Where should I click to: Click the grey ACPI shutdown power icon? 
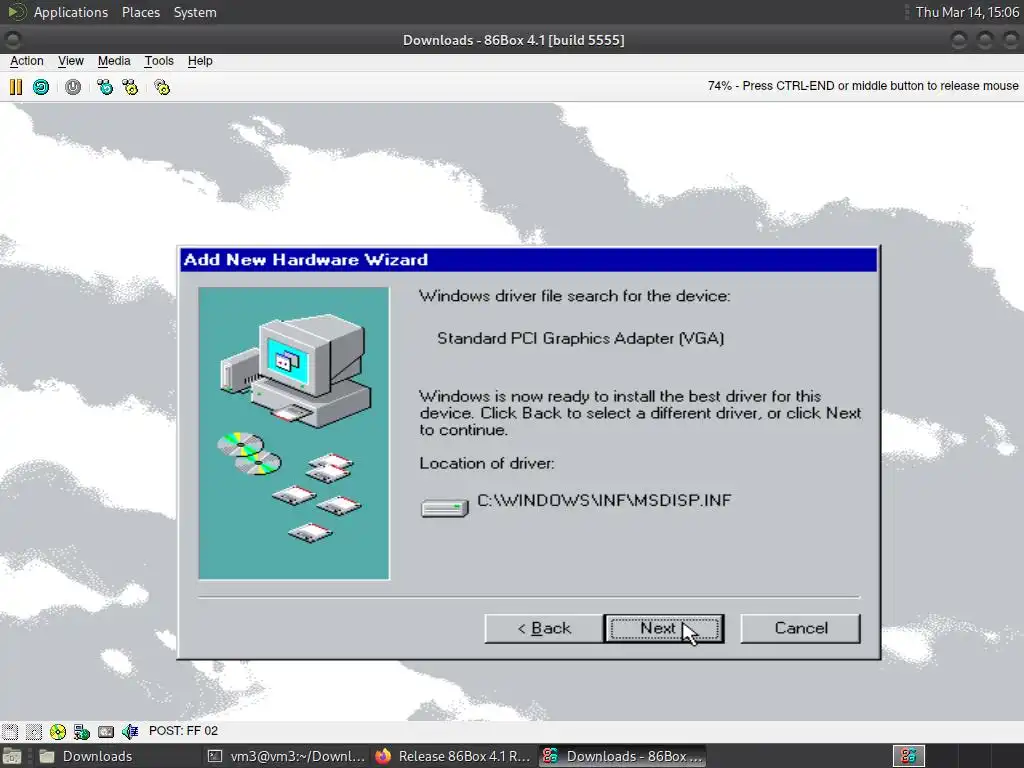tap(72, 87)
